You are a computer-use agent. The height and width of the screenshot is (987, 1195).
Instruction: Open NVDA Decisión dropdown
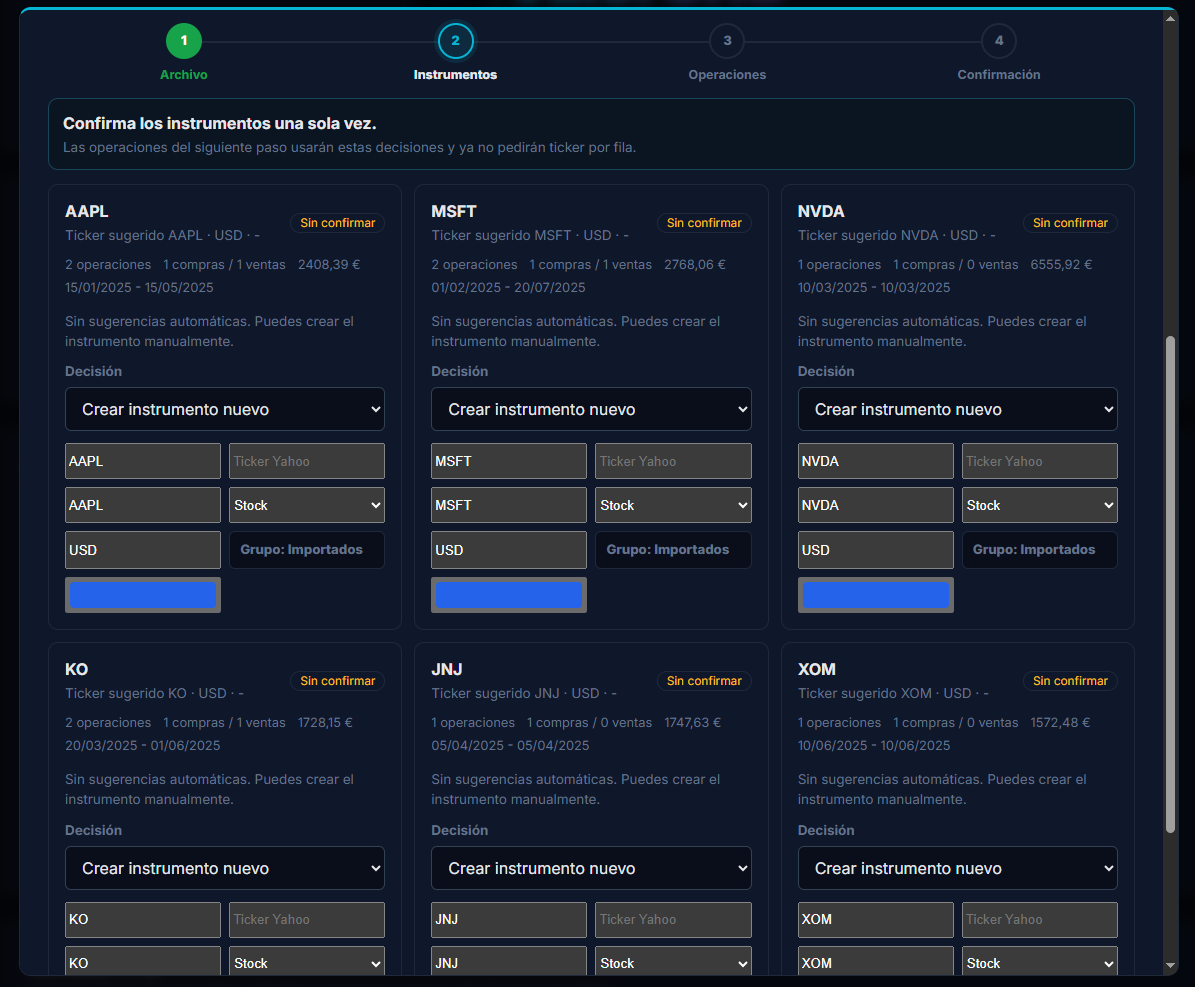[x=957, y=409]
